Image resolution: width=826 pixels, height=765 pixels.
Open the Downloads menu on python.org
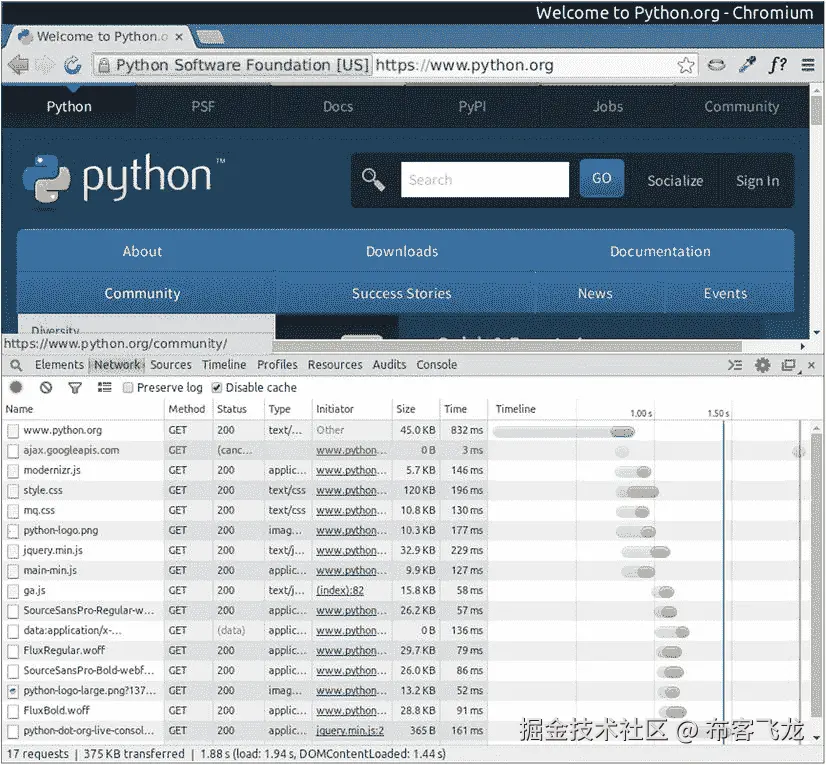click(x=402, y=251)
